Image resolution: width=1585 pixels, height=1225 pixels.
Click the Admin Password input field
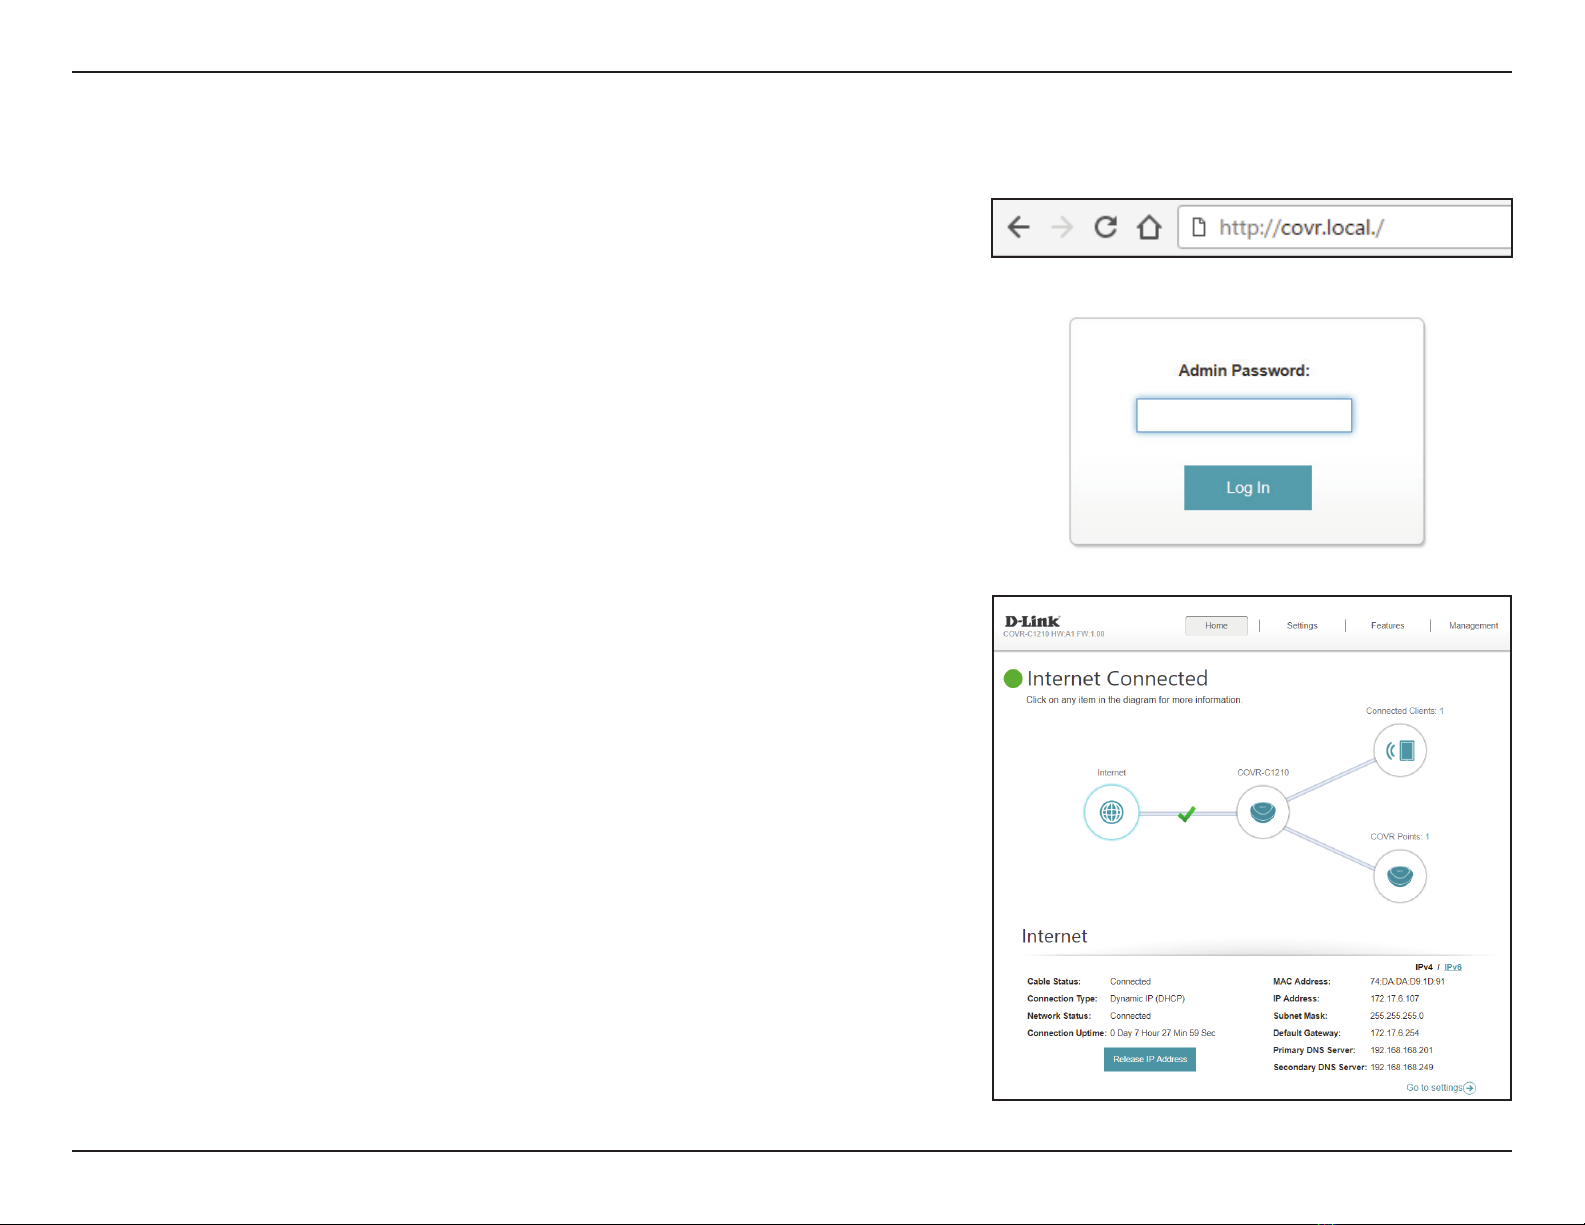coord(1244,415)
